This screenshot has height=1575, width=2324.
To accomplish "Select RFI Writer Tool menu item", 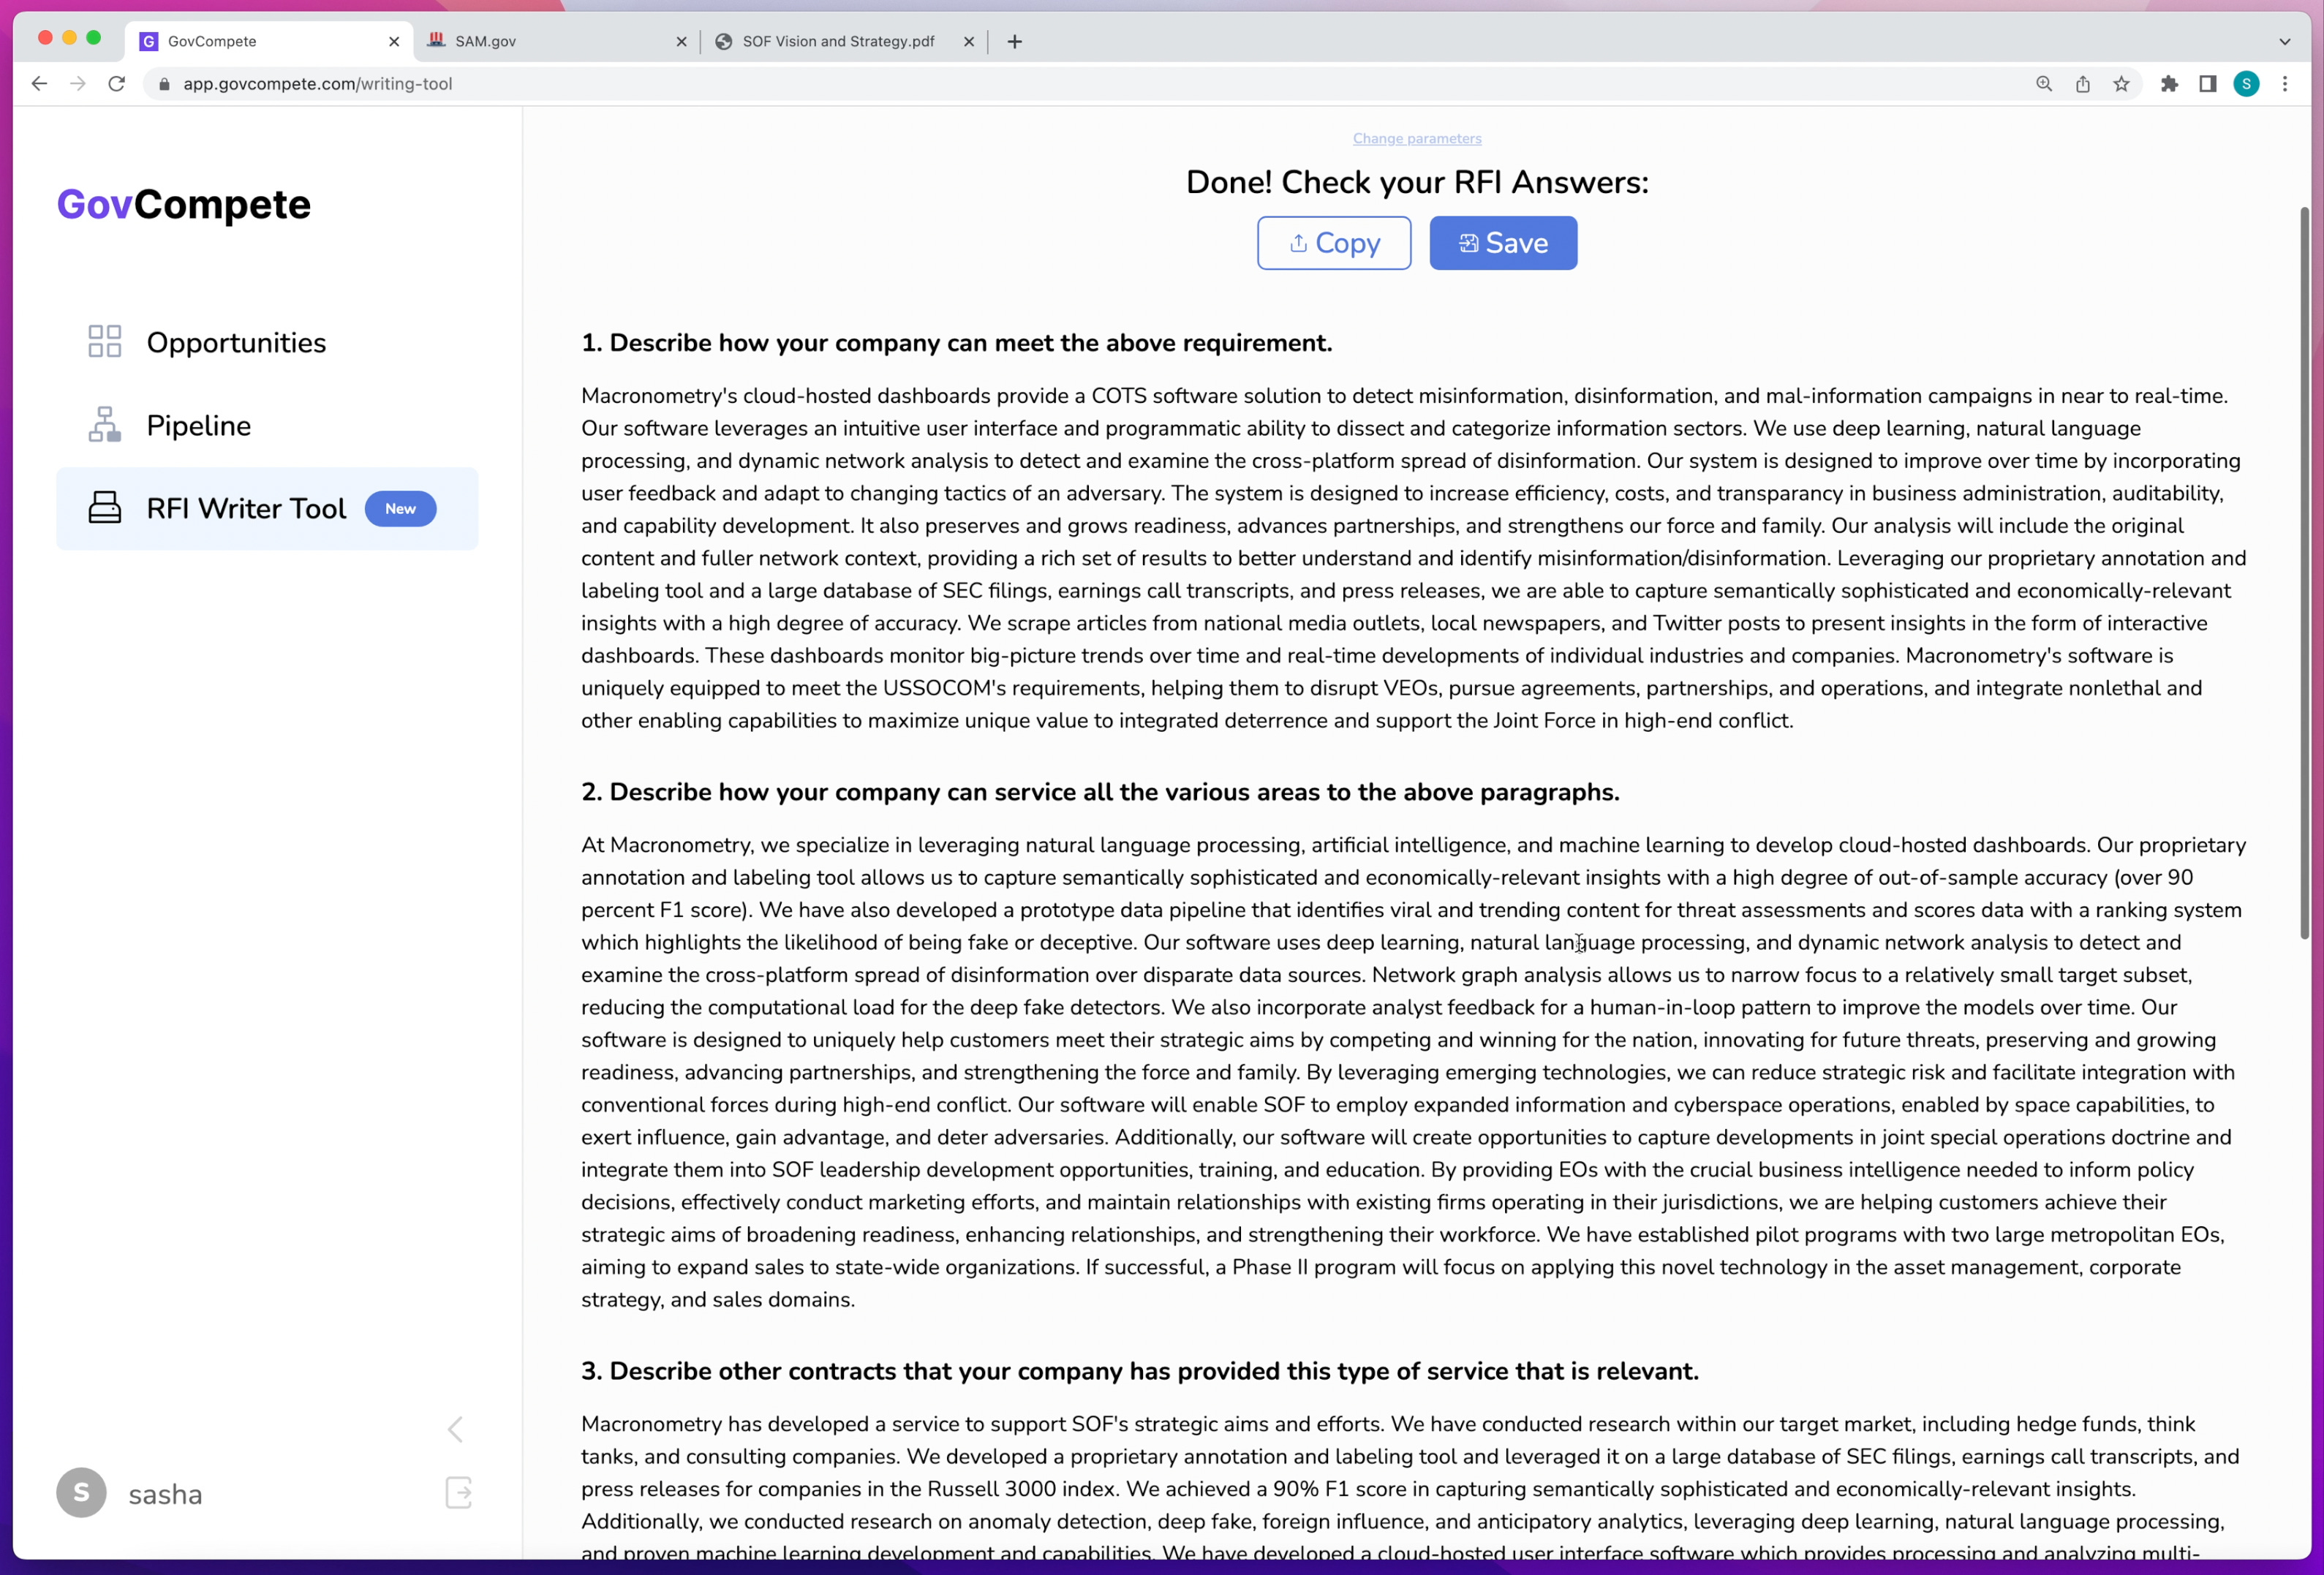I will [267, 508].
